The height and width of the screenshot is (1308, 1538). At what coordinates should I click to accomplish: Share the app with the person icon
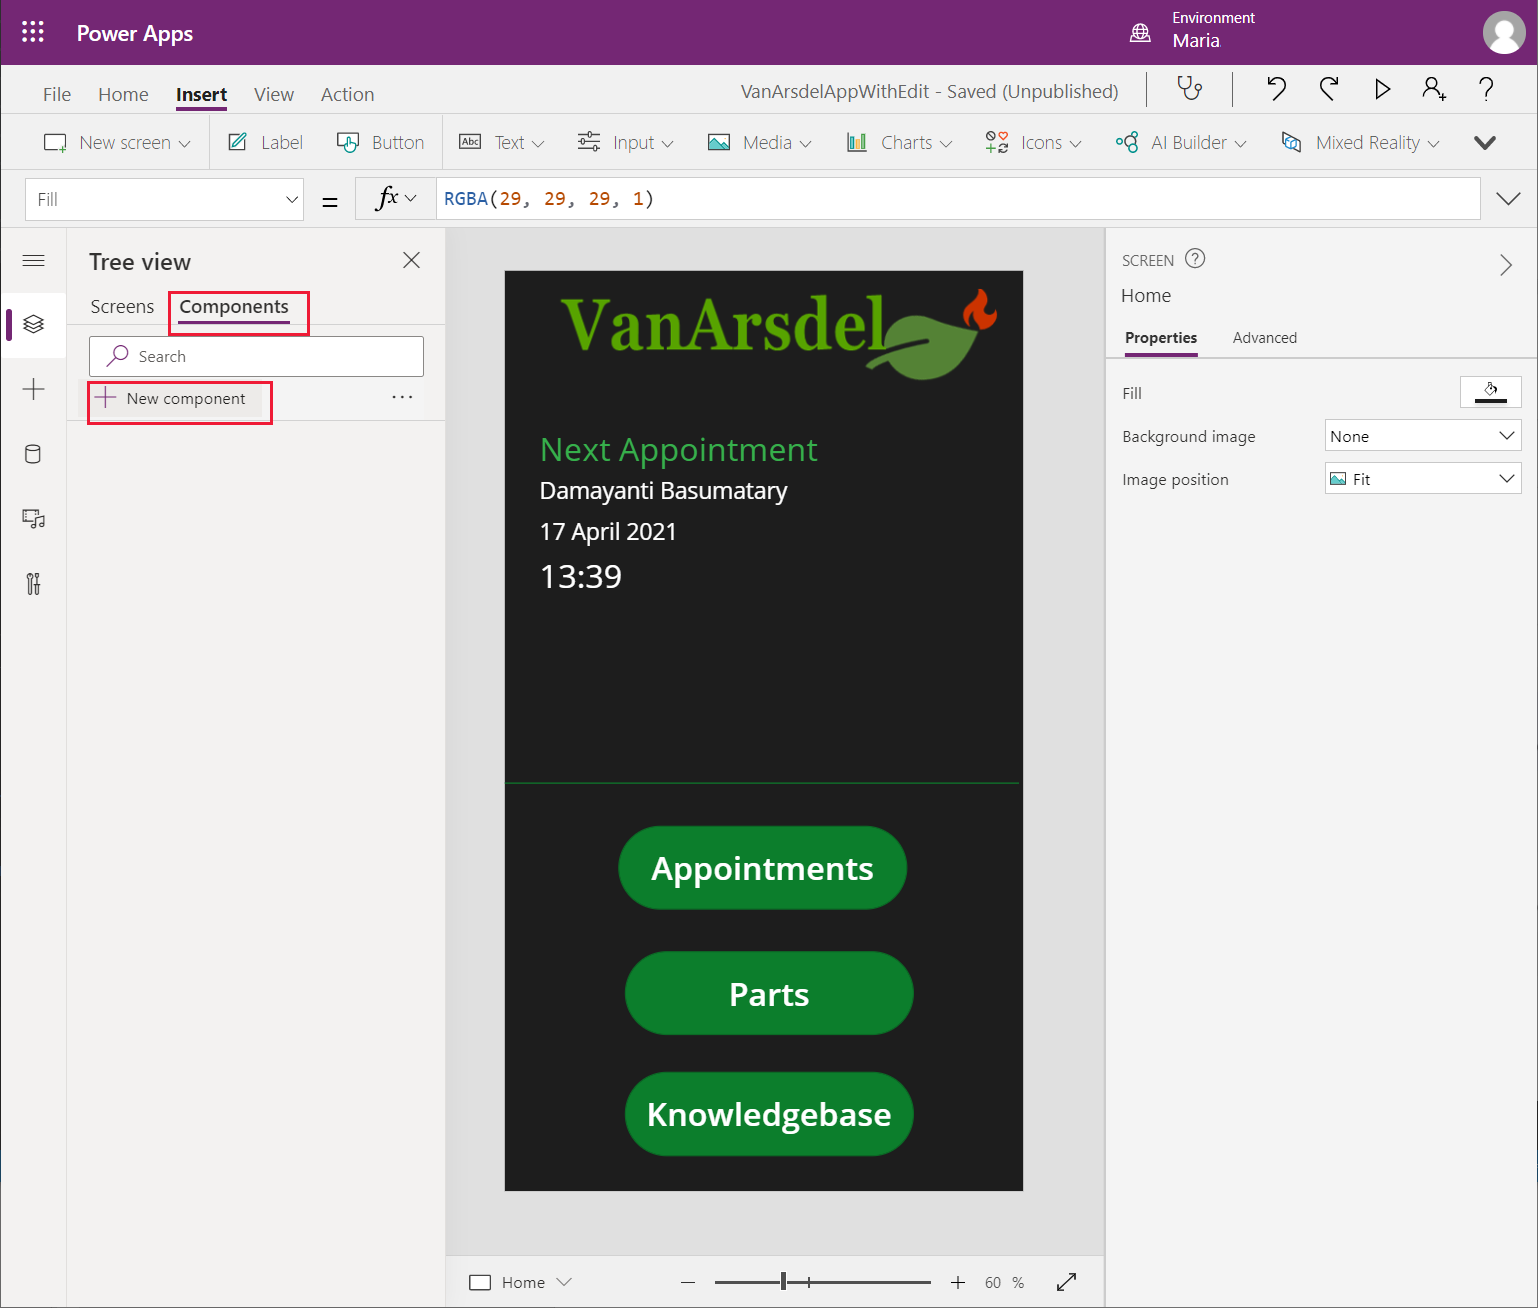[1434, 89]
